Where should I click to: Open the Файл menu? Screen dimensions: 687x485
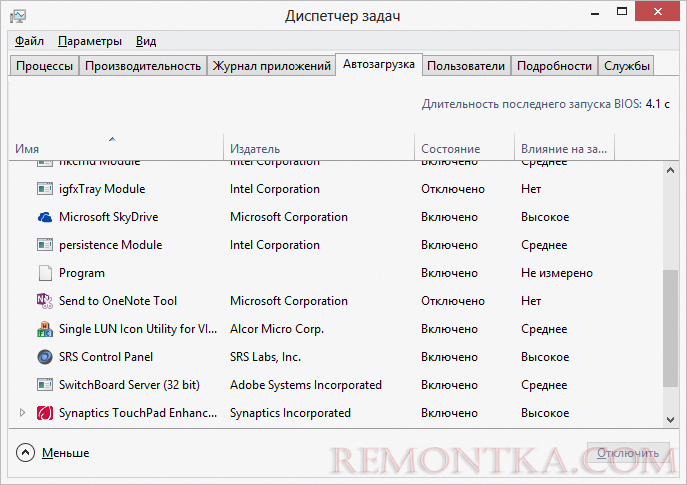[x=29, y=41]
